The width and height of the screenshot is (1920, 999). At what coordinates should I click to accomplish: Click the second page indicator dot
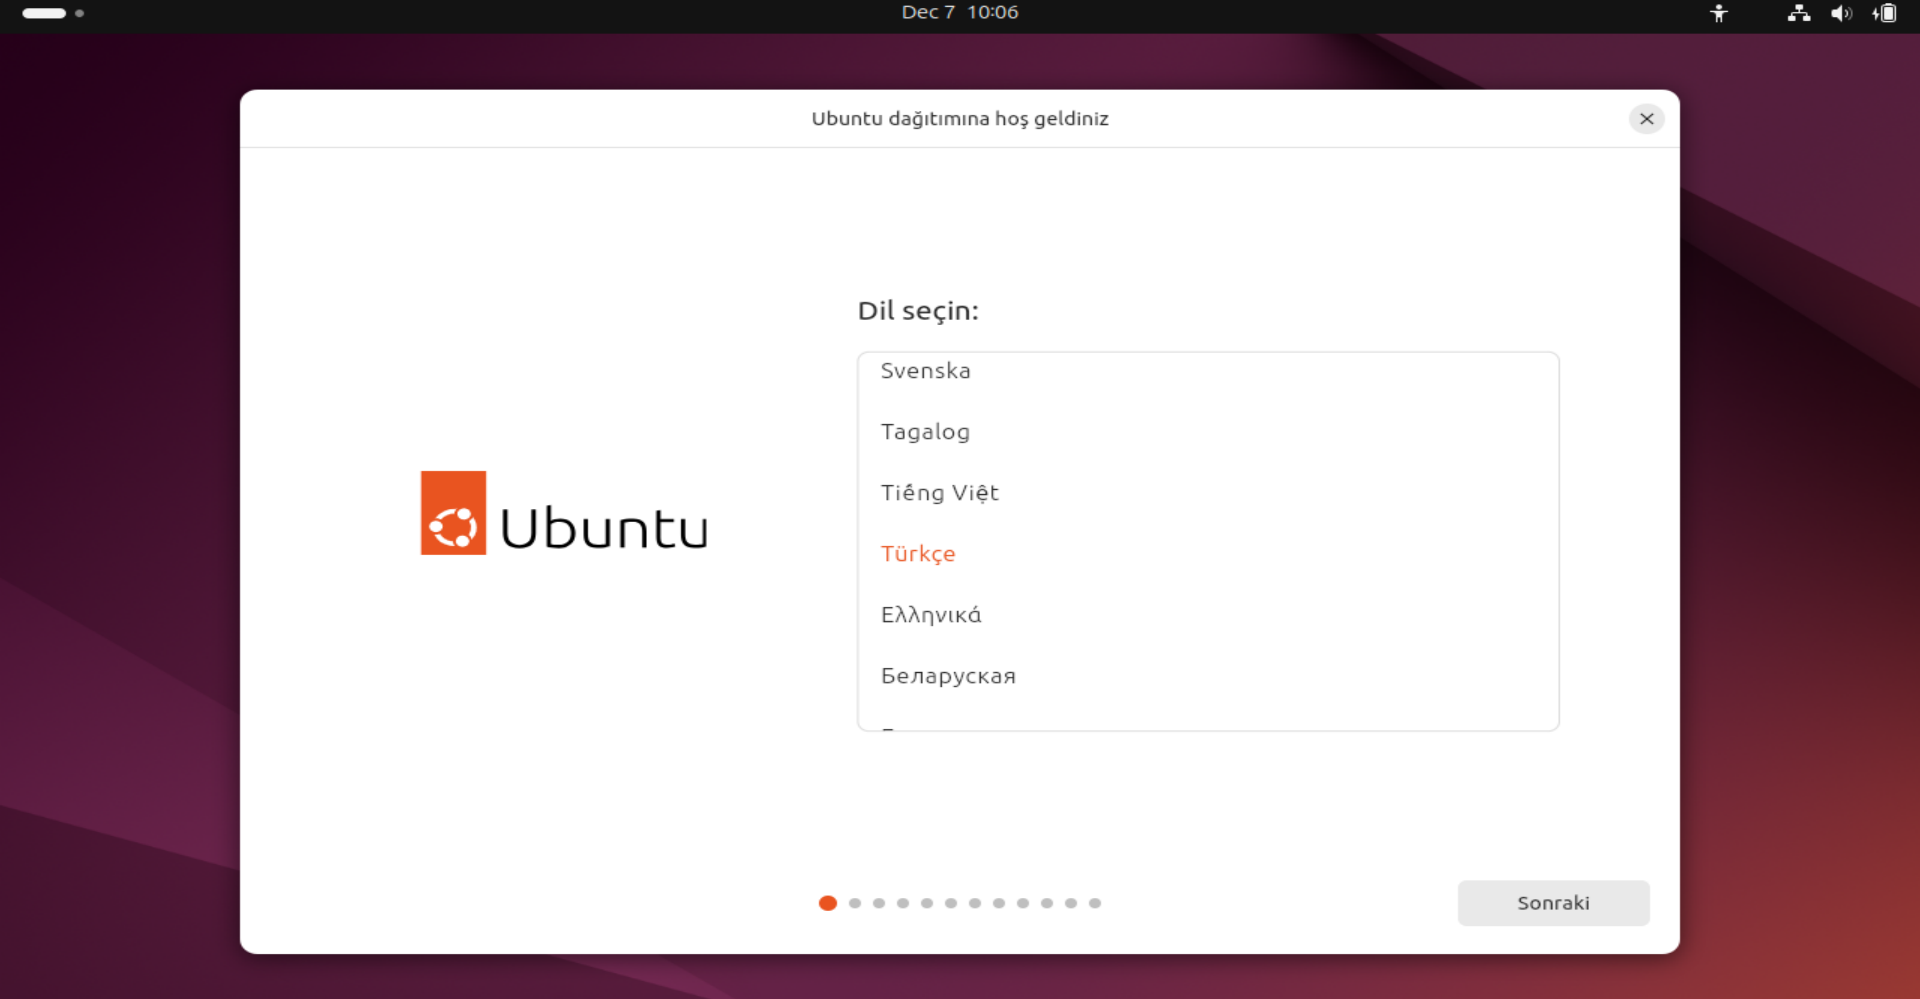pos(855,903)
